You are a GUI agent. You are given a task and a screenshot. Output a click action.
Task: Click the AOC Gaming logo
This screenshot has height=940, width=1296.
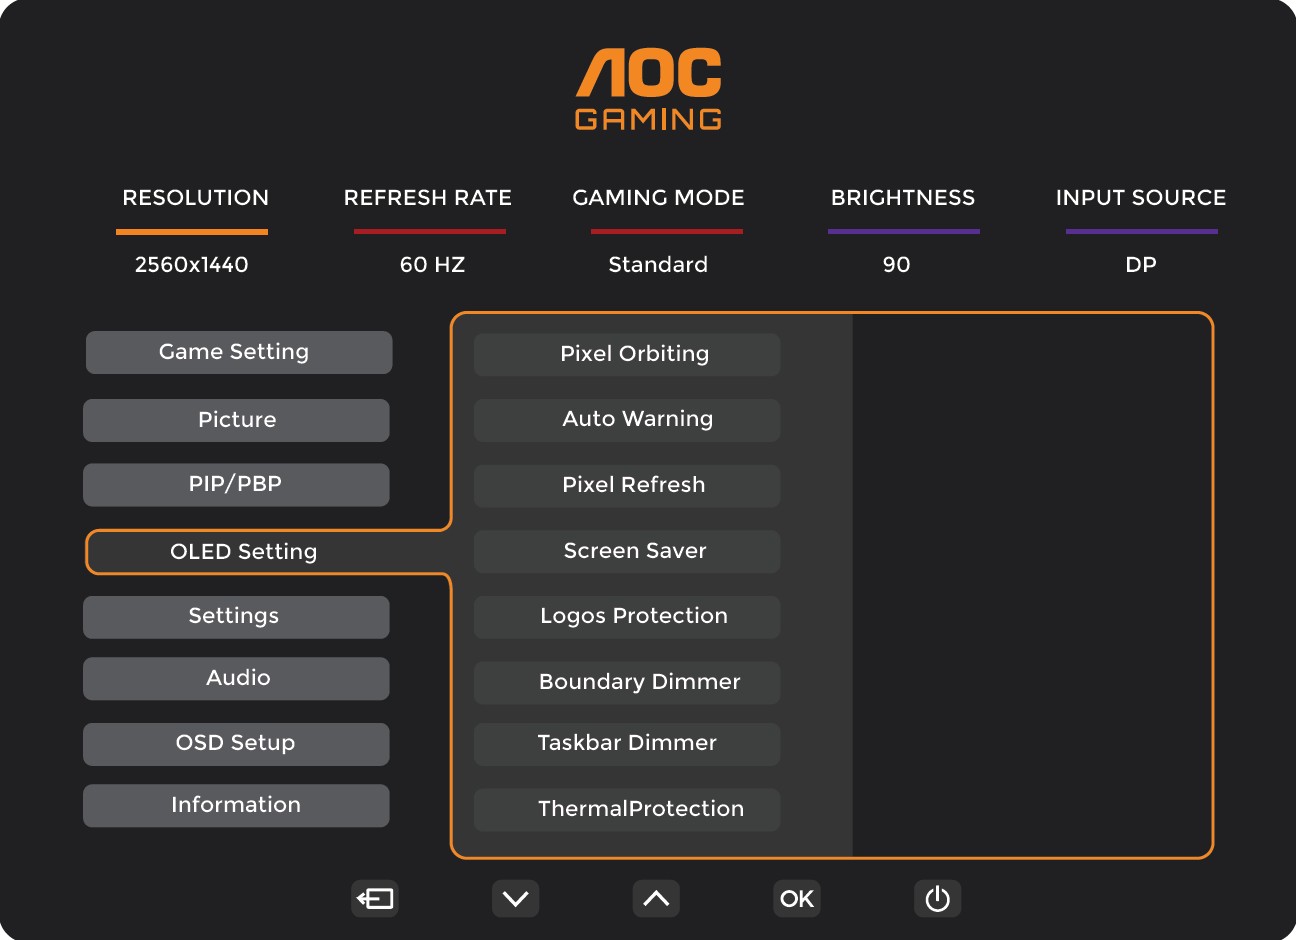pyautogui.click(x=648, y=90)
